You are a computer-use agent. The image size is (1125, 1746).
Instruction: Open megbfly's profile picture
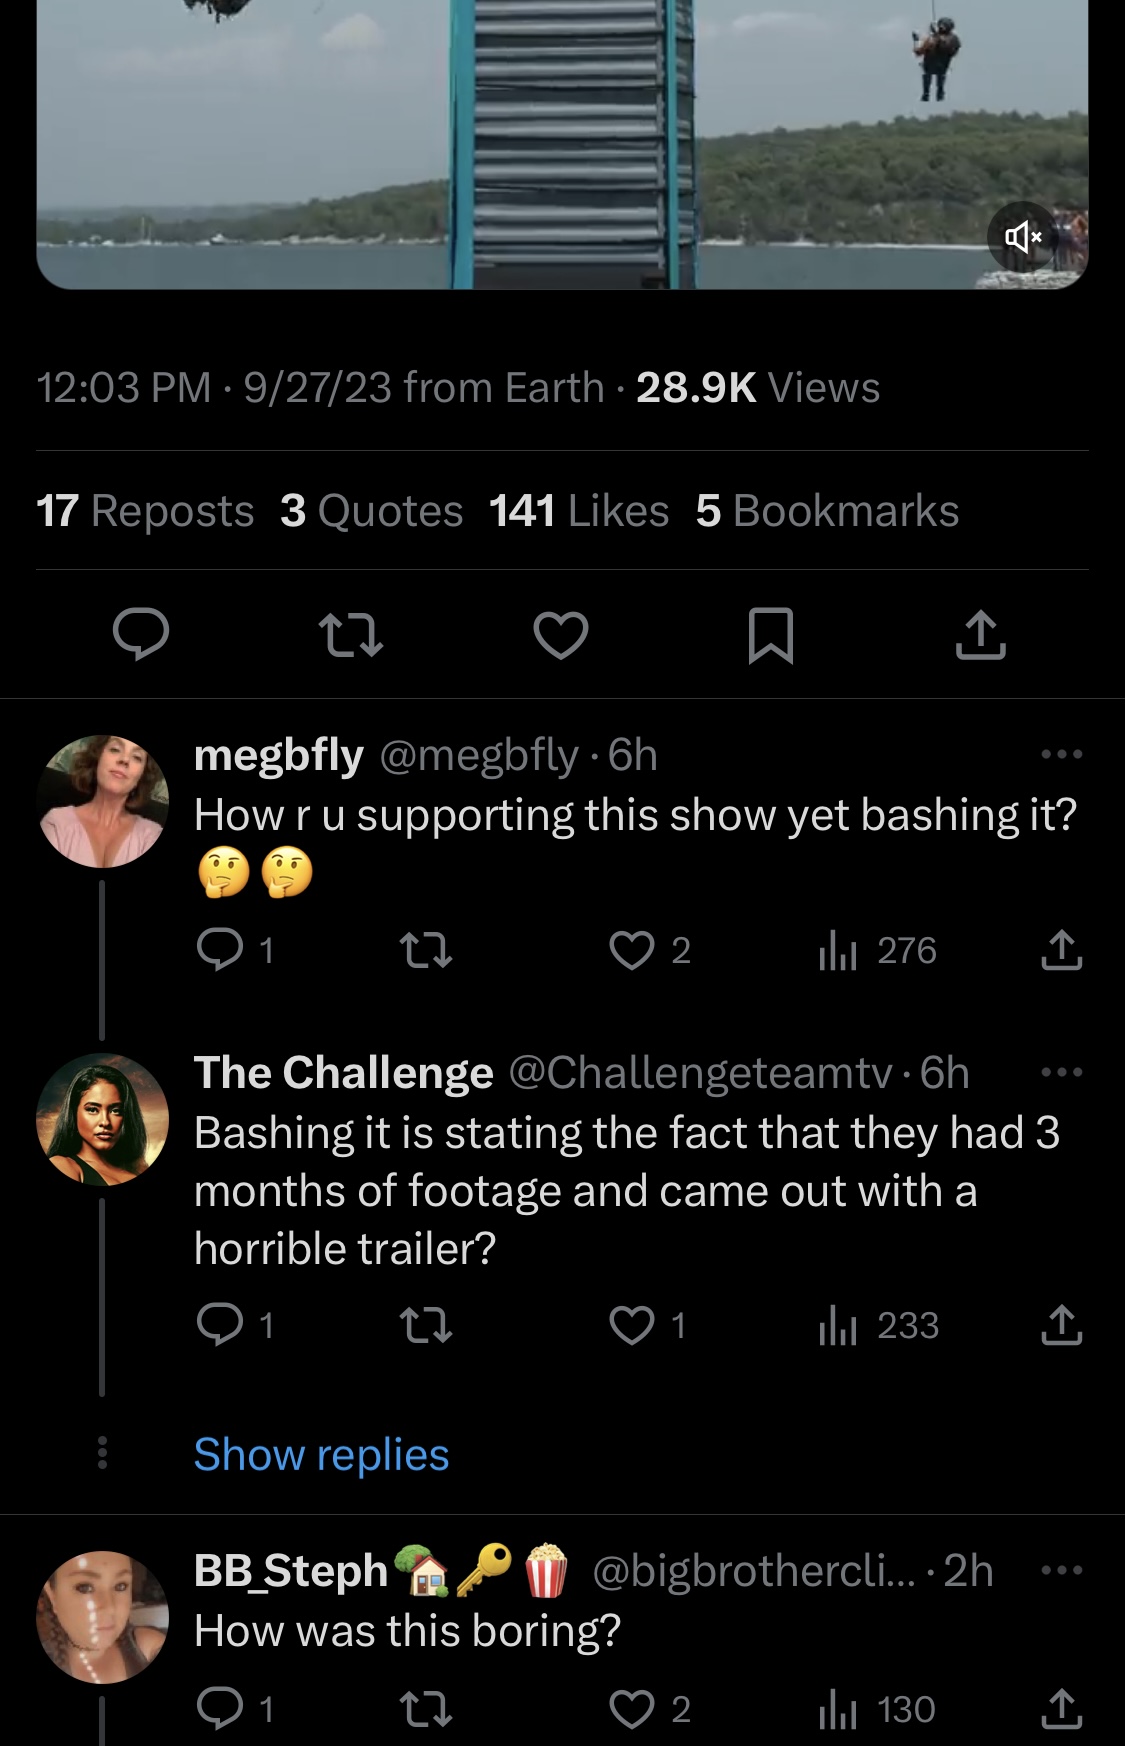coord(102,801)
